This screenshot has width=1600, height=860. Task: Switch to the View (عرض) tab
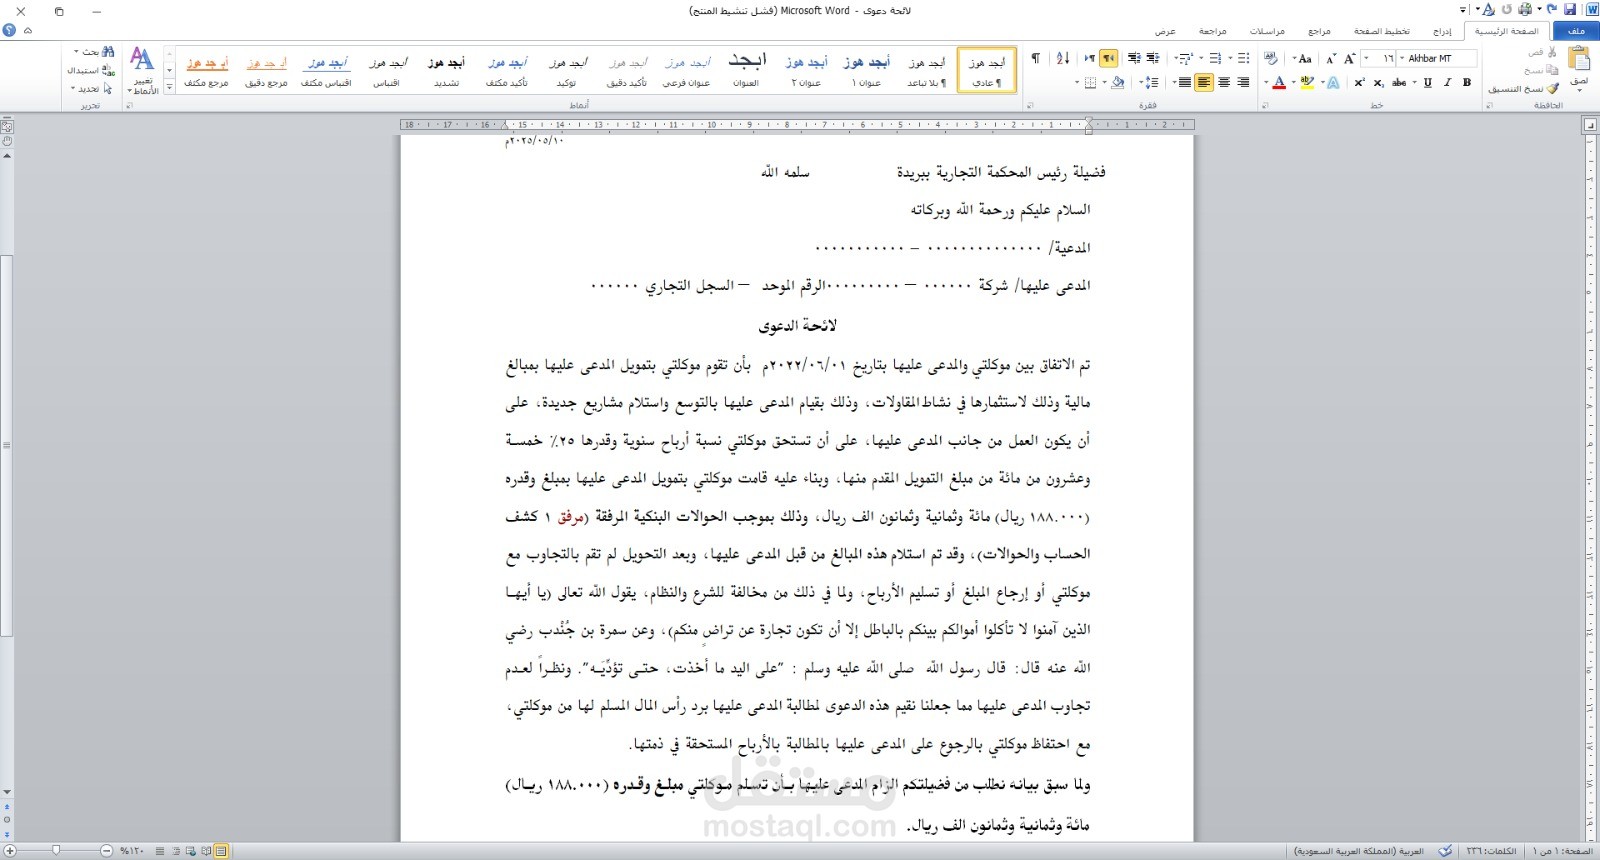coord(1165,31)
